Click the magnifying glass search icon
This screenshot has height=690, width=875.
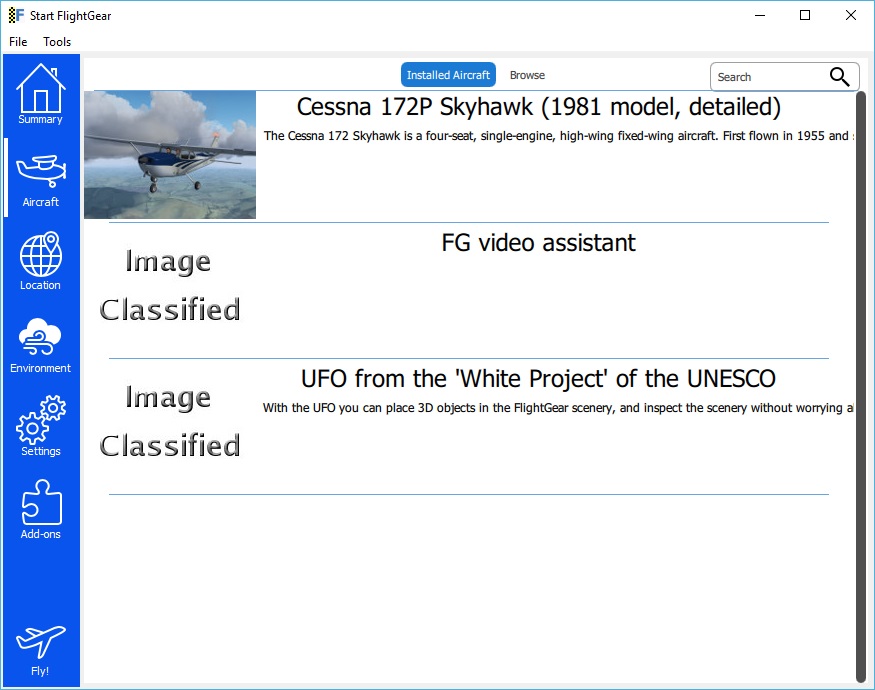click(x=839, y=76)
